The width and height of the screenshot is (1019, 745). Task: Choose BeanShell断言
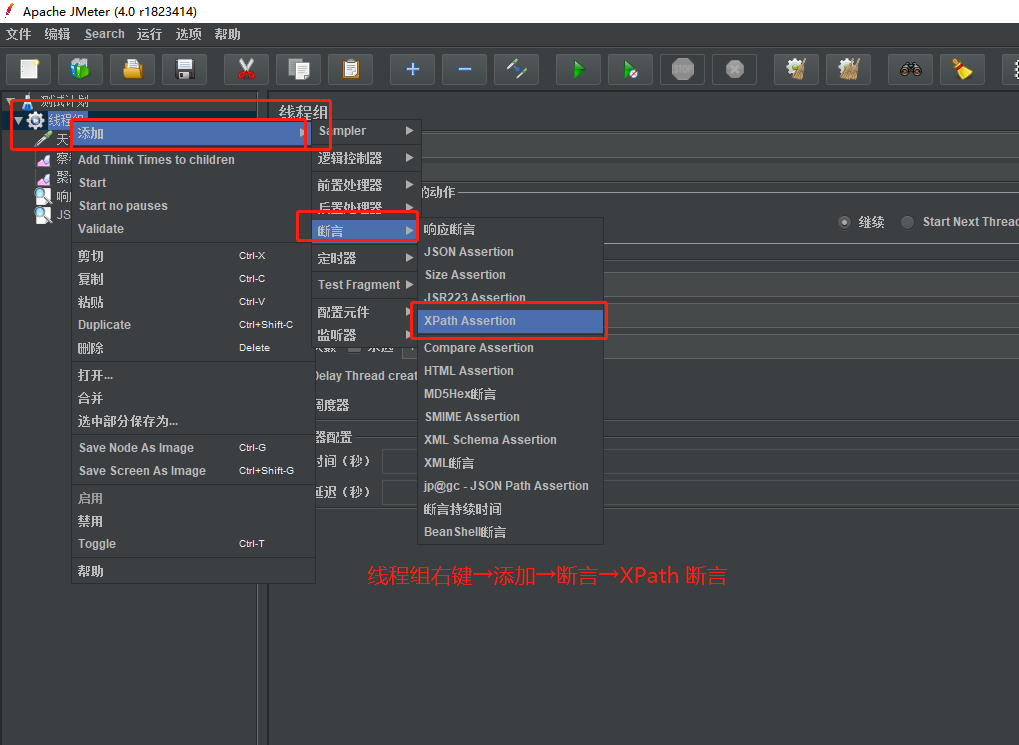[510, 532]
